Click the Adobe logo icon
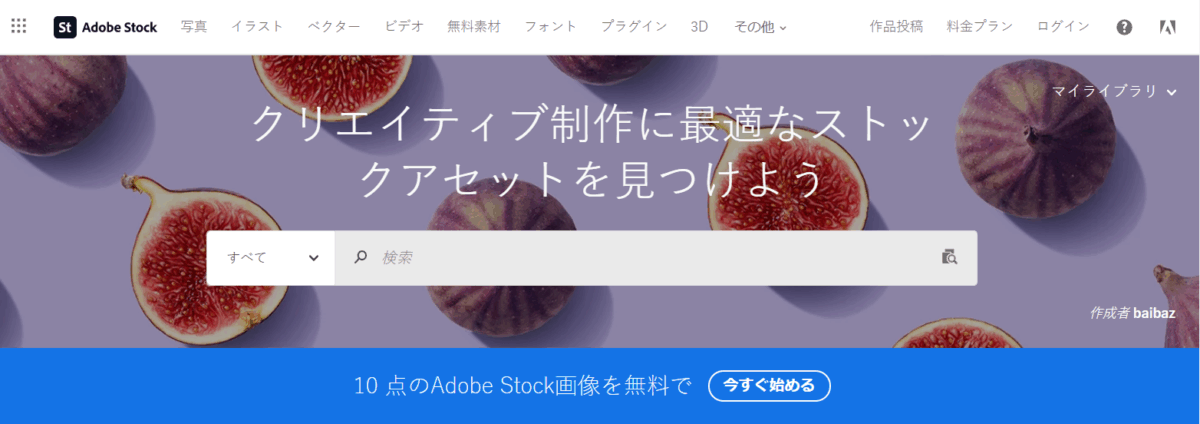This screenshot has height=424, width=1200. (x=1167, y=27)
